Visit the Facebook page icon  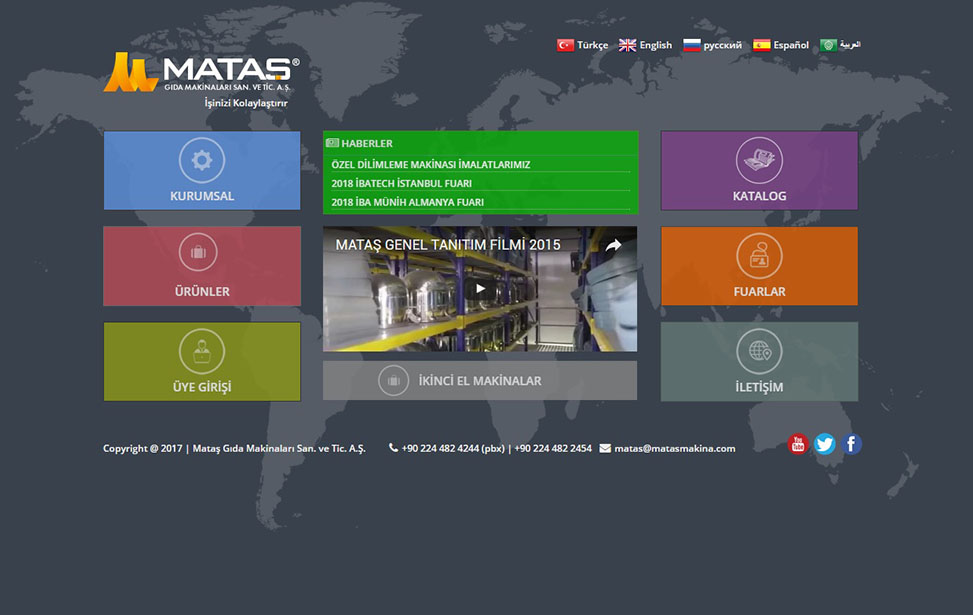coord(851,444)
